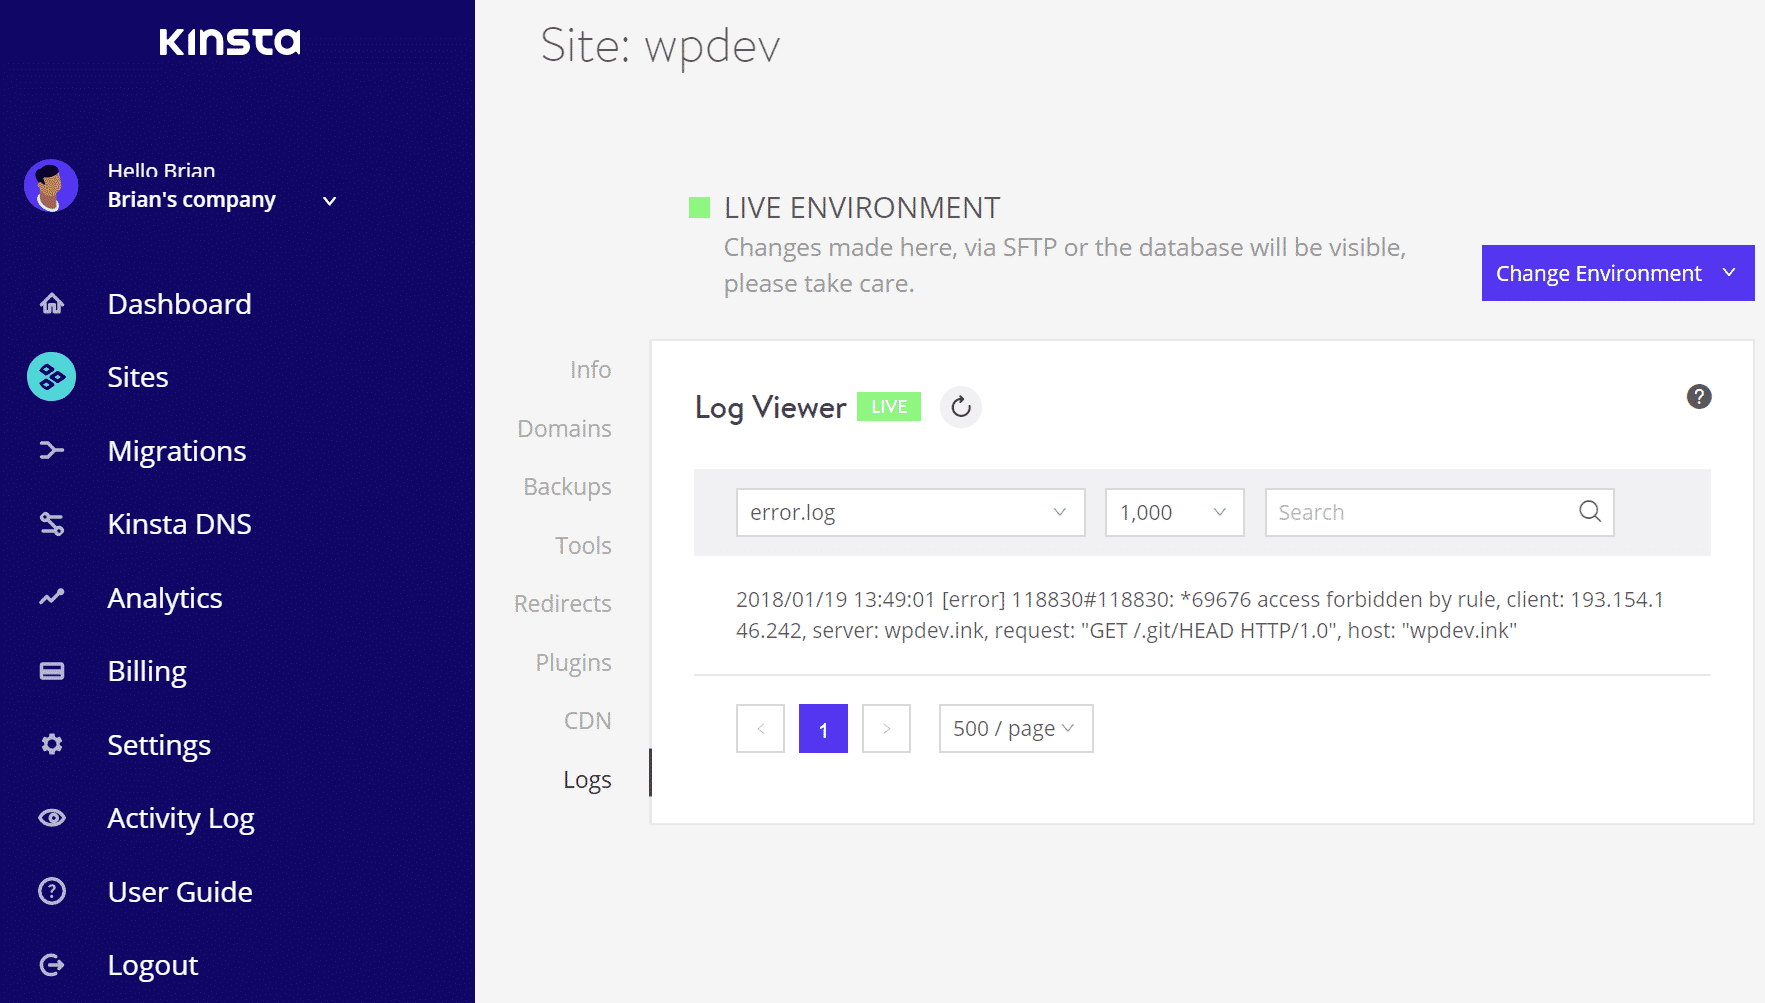The height and width of the screenshot is (1003, 1765).
Task: Click the green live environment indicator
Action: pos(700,208)
